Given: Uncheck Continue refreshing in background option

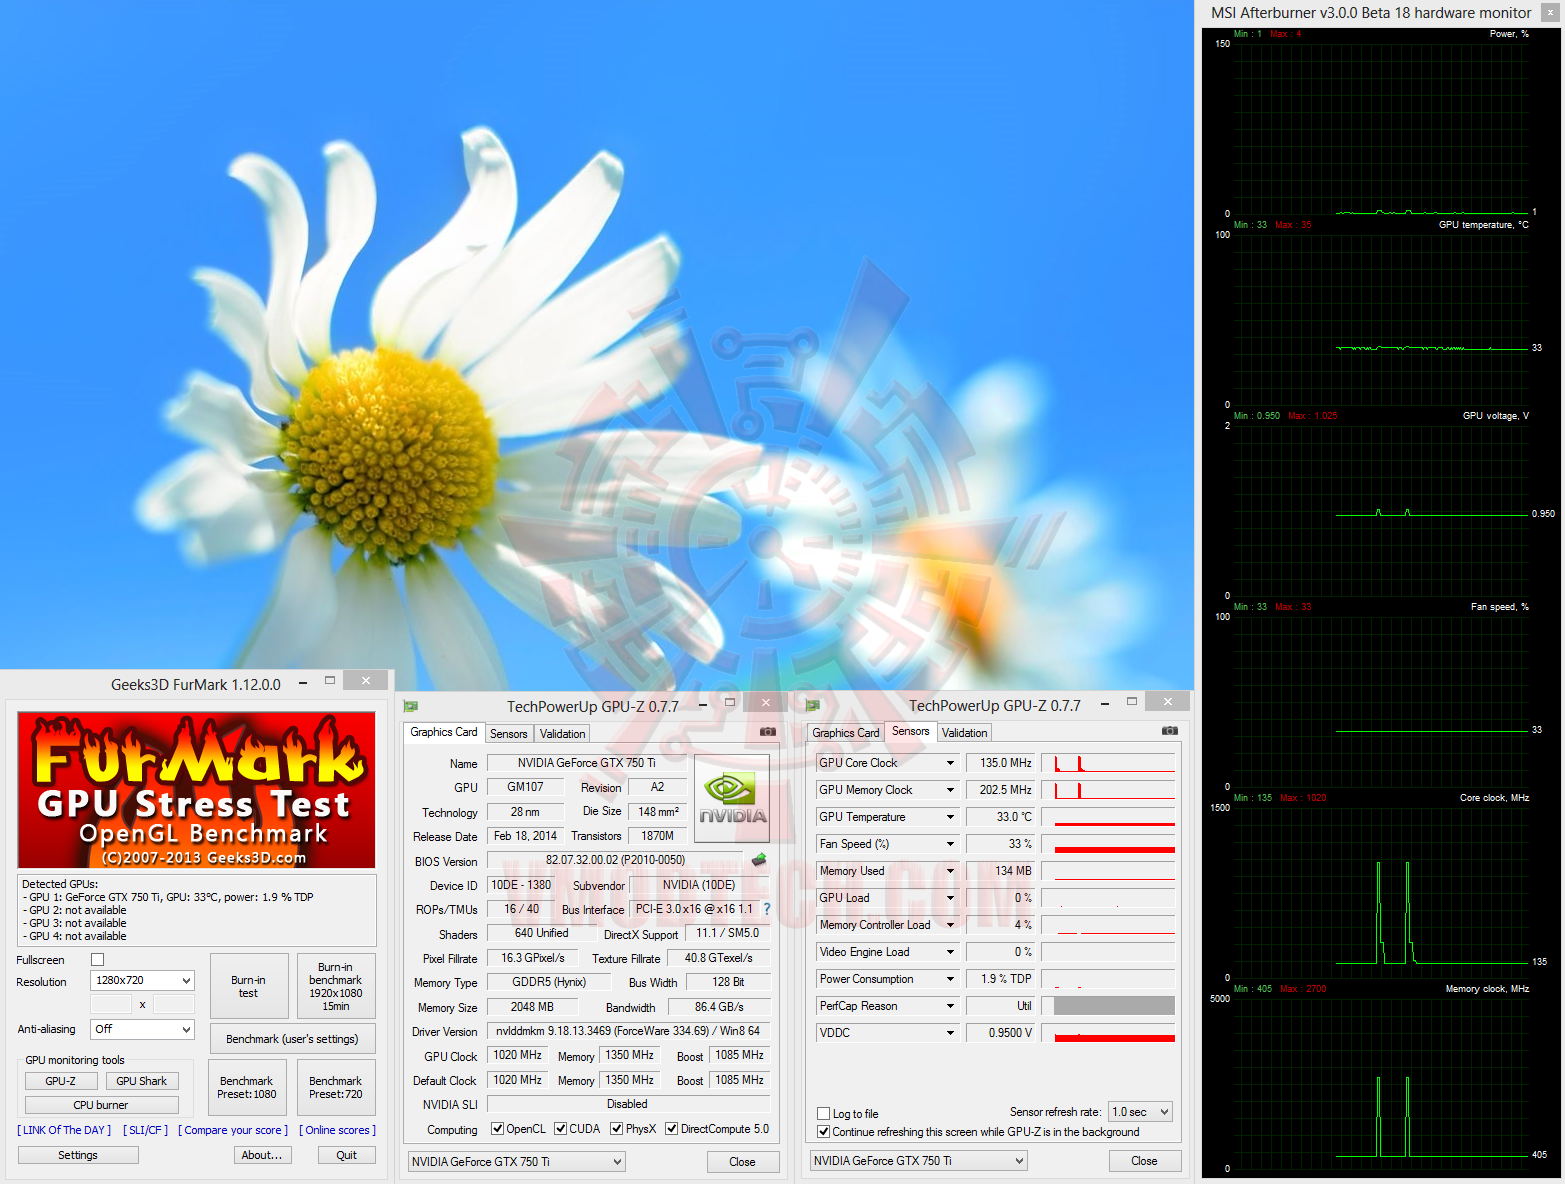Looking at the screenshot, I should coord(824,1132).
